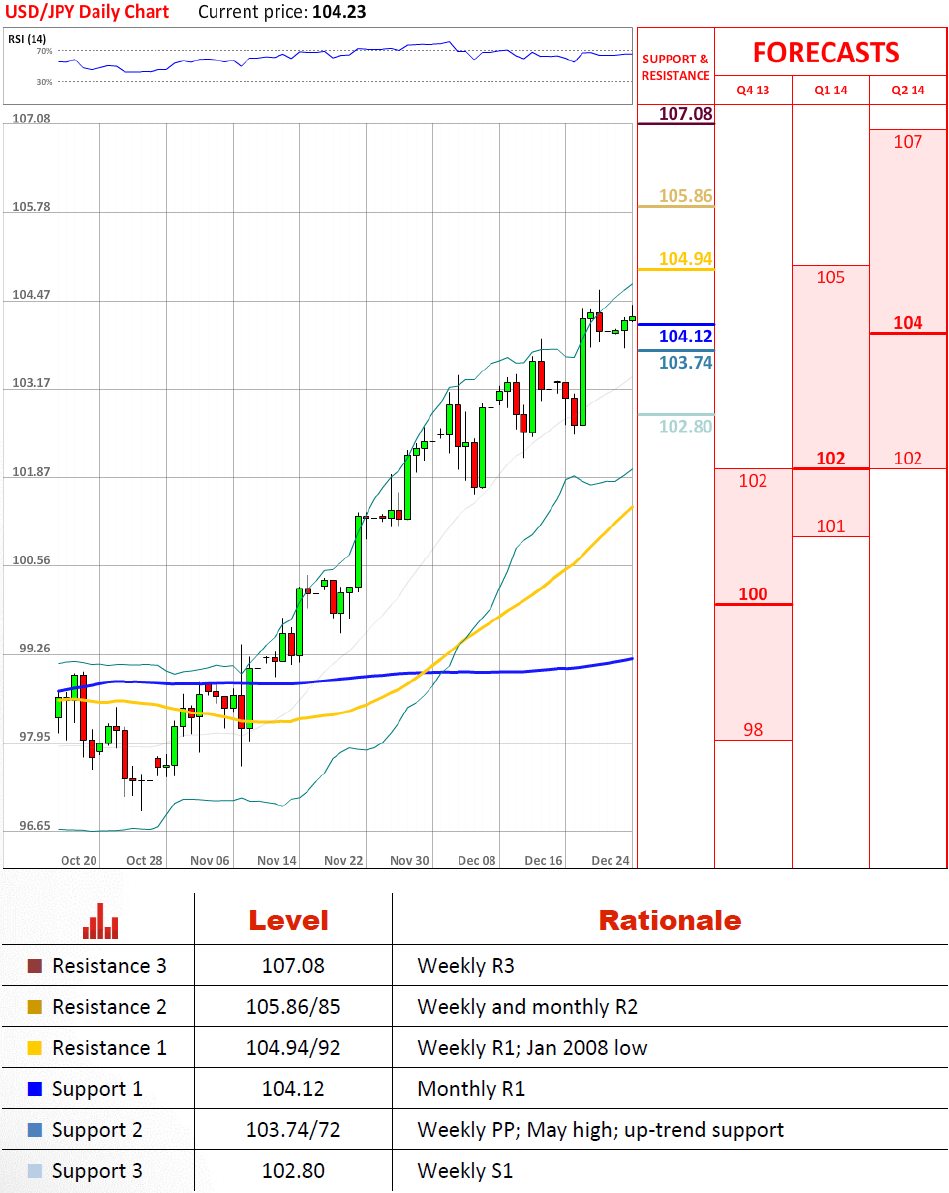Click the FORECASTS heading

tap(826, 52)
